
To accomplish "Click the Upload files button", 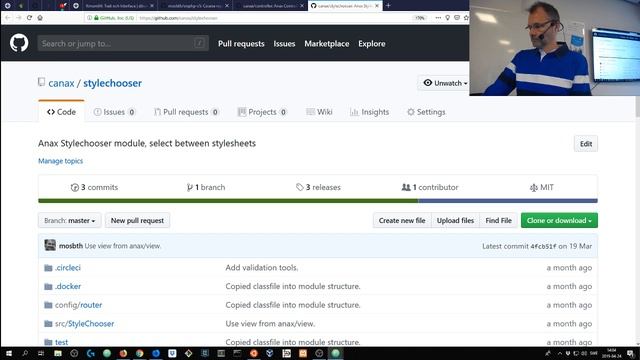I will pyautogui.click(x=455, y=220).
